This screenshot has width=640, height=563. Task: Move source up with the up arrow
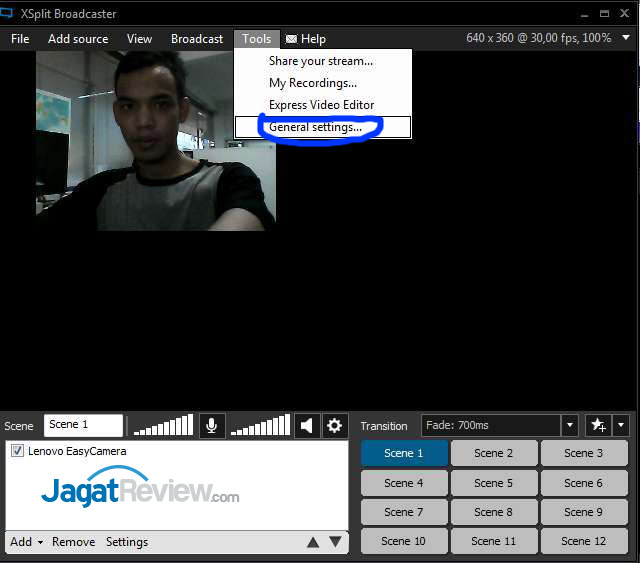click(x=313, y=542)
